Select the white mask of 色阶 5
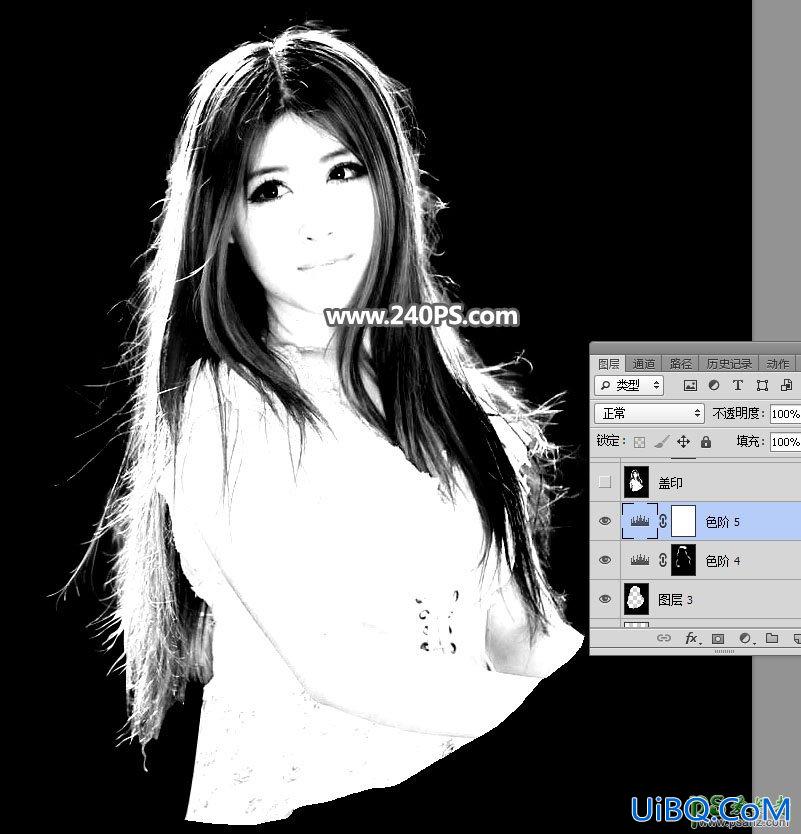This screenshot has width=801, height=834. [683, 521]
